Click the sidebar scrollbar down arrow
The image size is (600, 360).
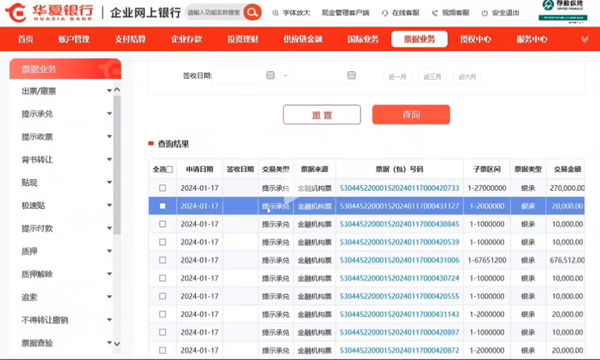point(117,344)
